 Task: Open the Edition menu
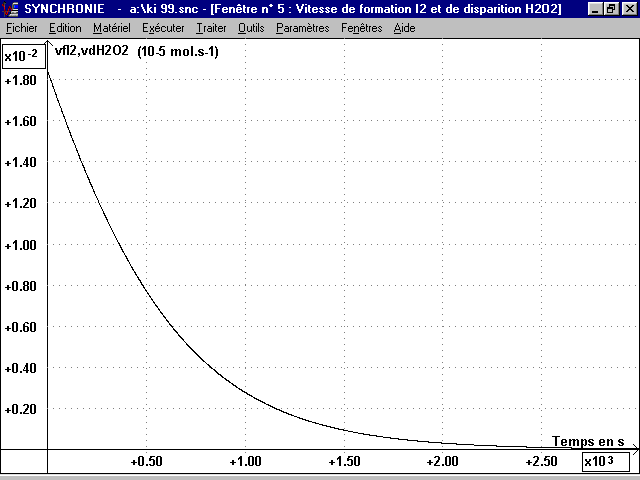[x=65, y=28]
